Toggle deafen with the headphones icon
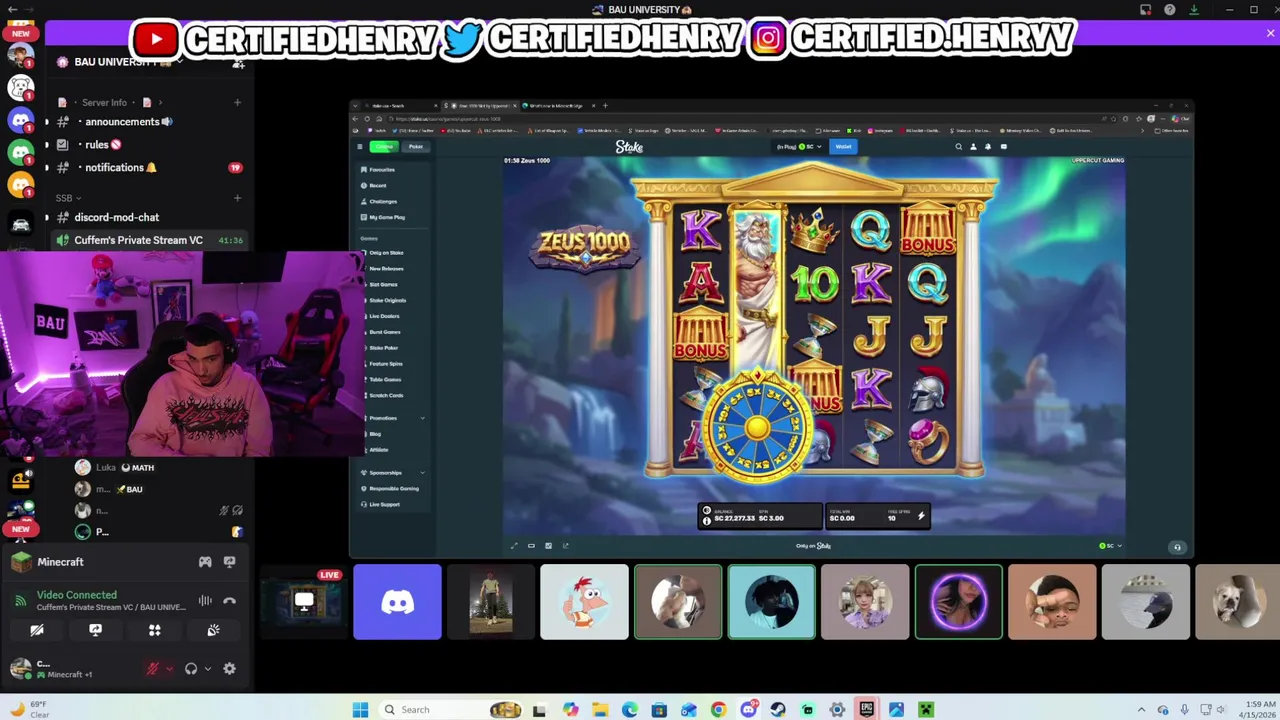This screenshot has width=1280, height=720. (191, 669)
